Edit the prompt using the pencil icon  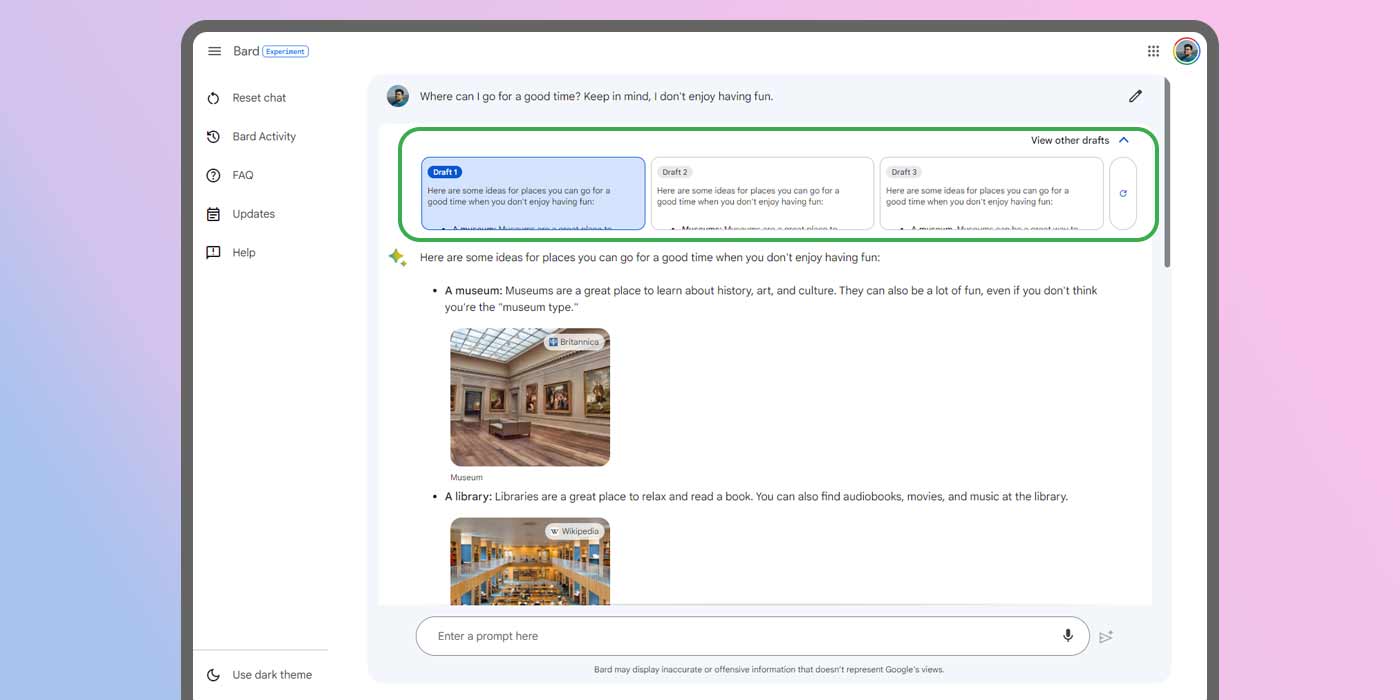1135,95
